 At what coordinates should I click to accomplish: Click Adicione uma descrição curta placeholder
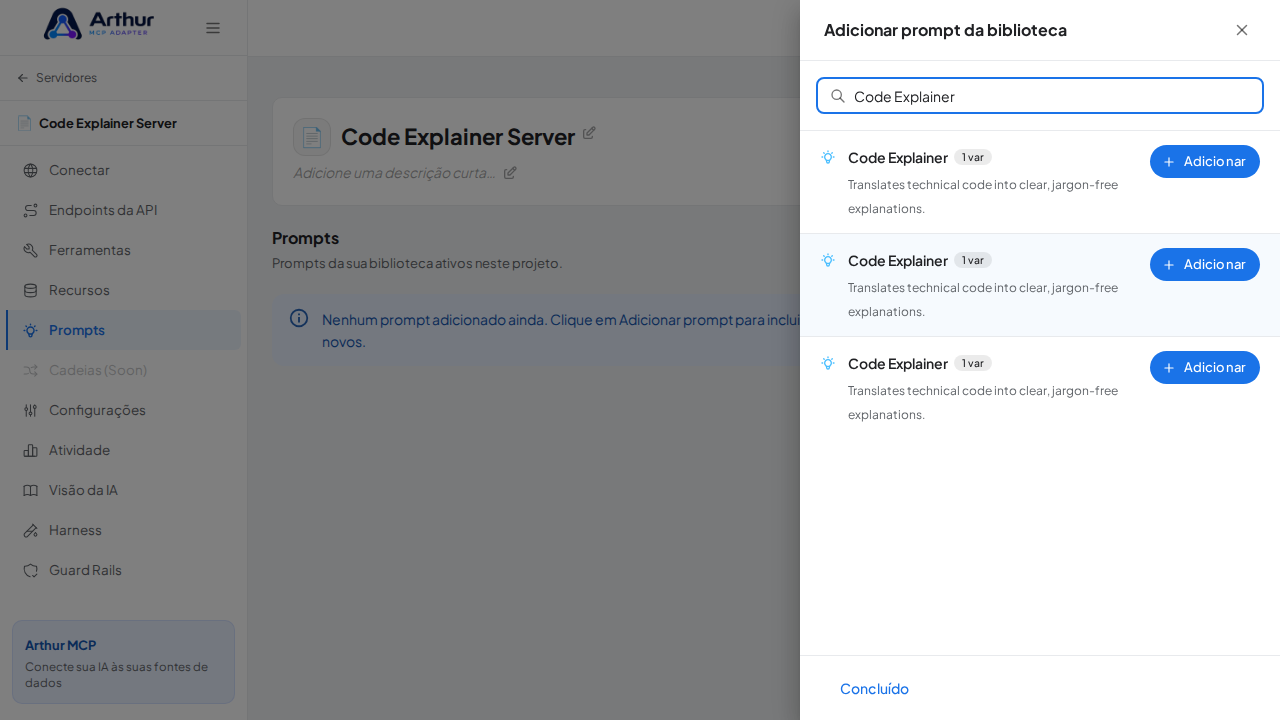click(394, 172)
